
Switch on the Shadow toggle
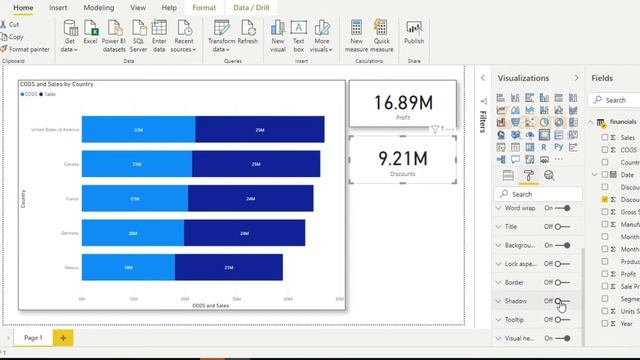coord(562,301)
